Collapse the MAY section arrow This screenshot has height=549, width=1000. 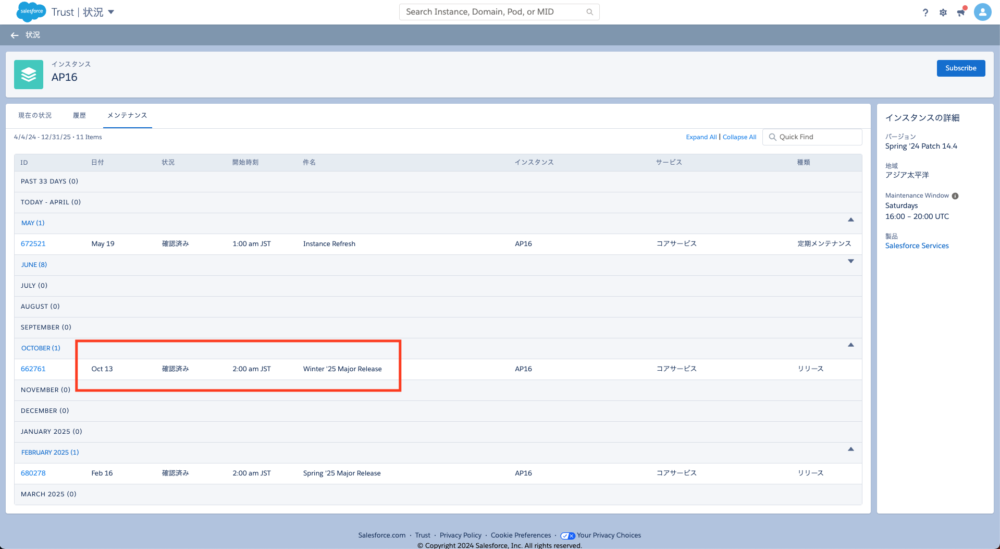(850, 220)
